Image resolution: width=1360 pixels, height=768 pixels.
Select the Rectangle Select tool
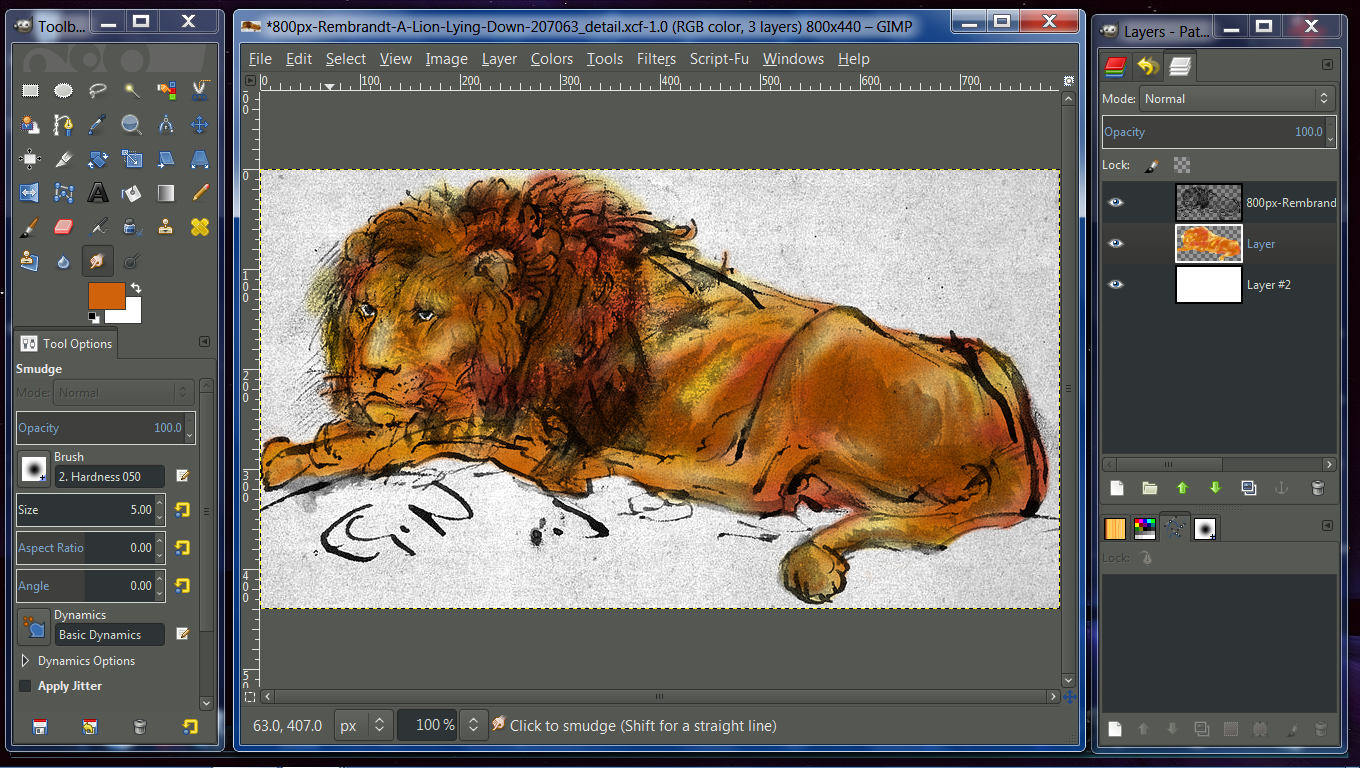click(x=30, y=91)
